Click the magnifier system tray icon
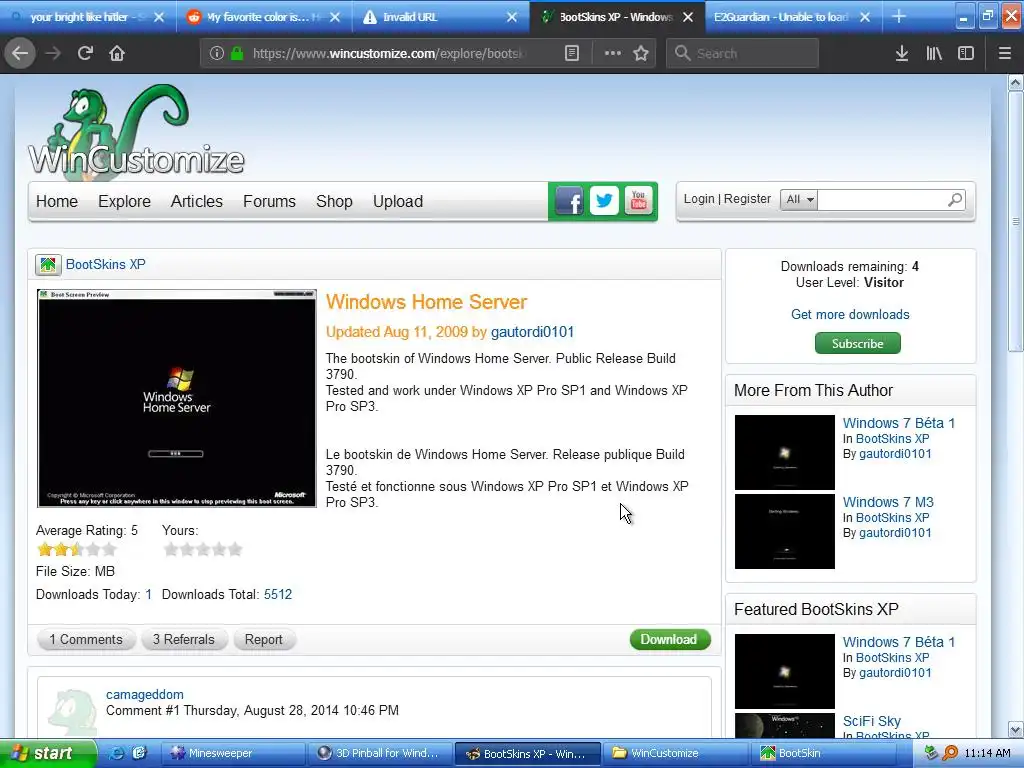Image resolution: width=1024 pixels, height=768 pixels. pyautogui.click(x=950, y=753)
